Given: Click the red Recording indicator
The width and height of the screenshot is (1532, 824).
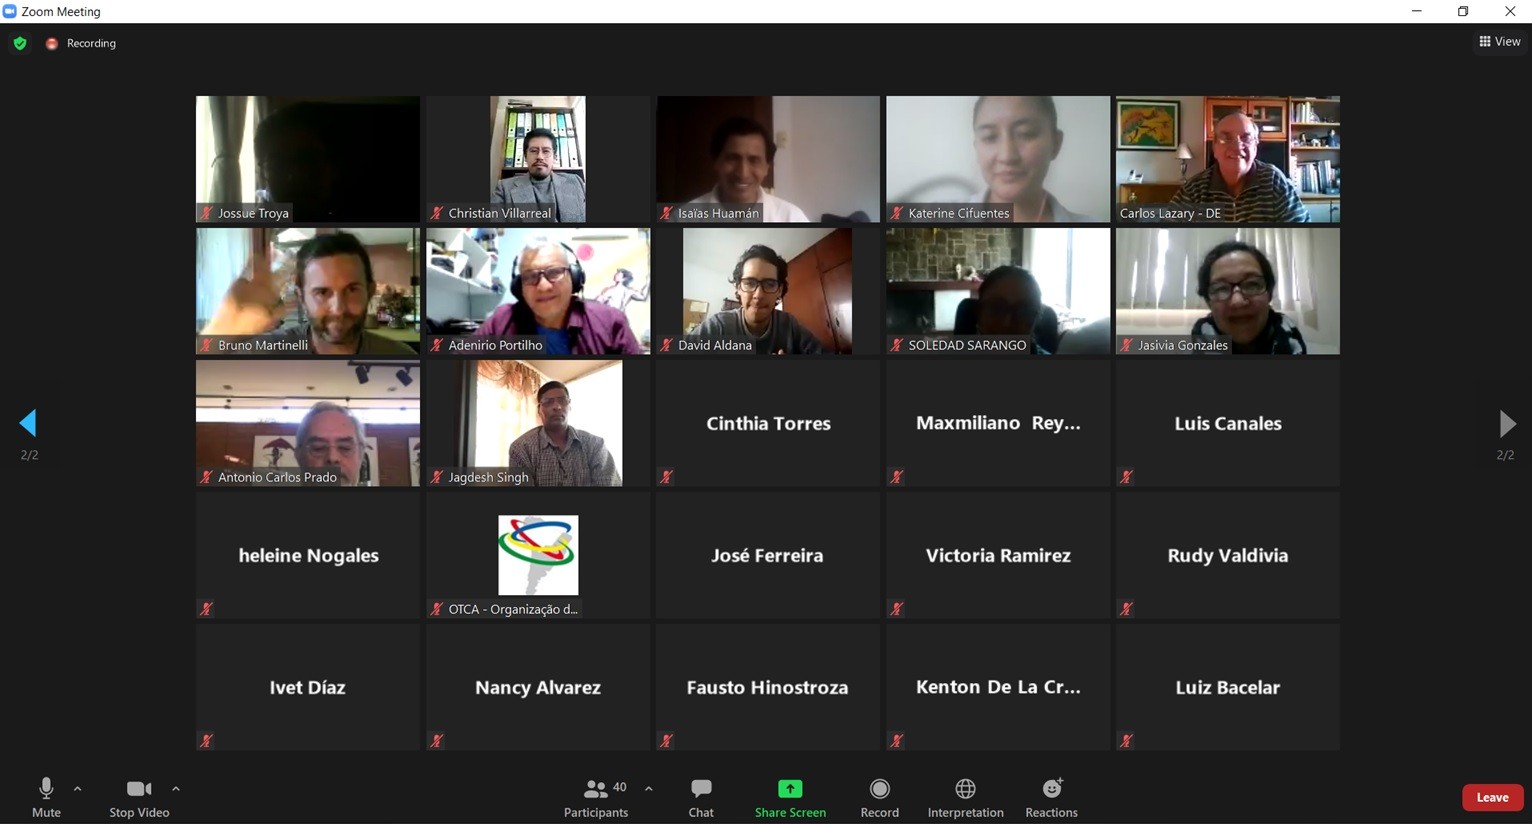Looking at the screenshot, I should pos(52,44).
